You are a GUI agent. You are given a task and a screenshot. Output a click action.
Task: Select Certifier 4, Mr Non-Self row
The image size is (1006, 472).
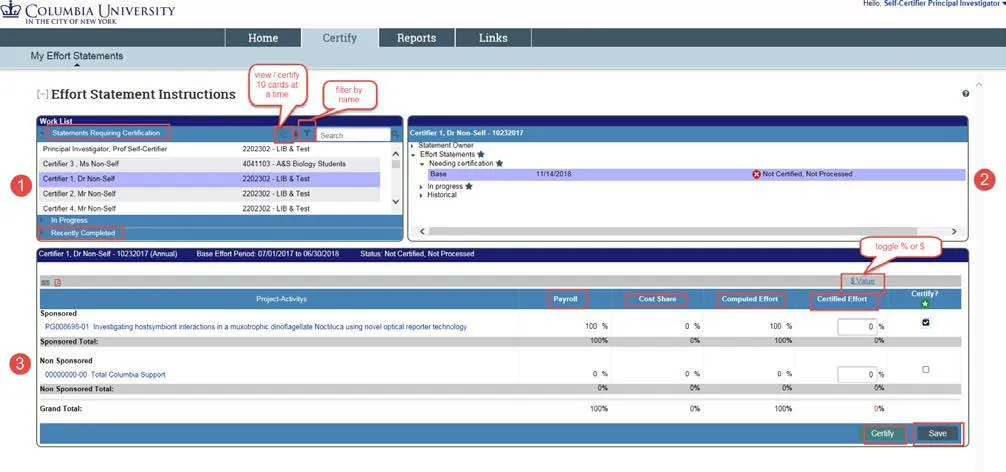pyautogui.click(x=209, y=208)
